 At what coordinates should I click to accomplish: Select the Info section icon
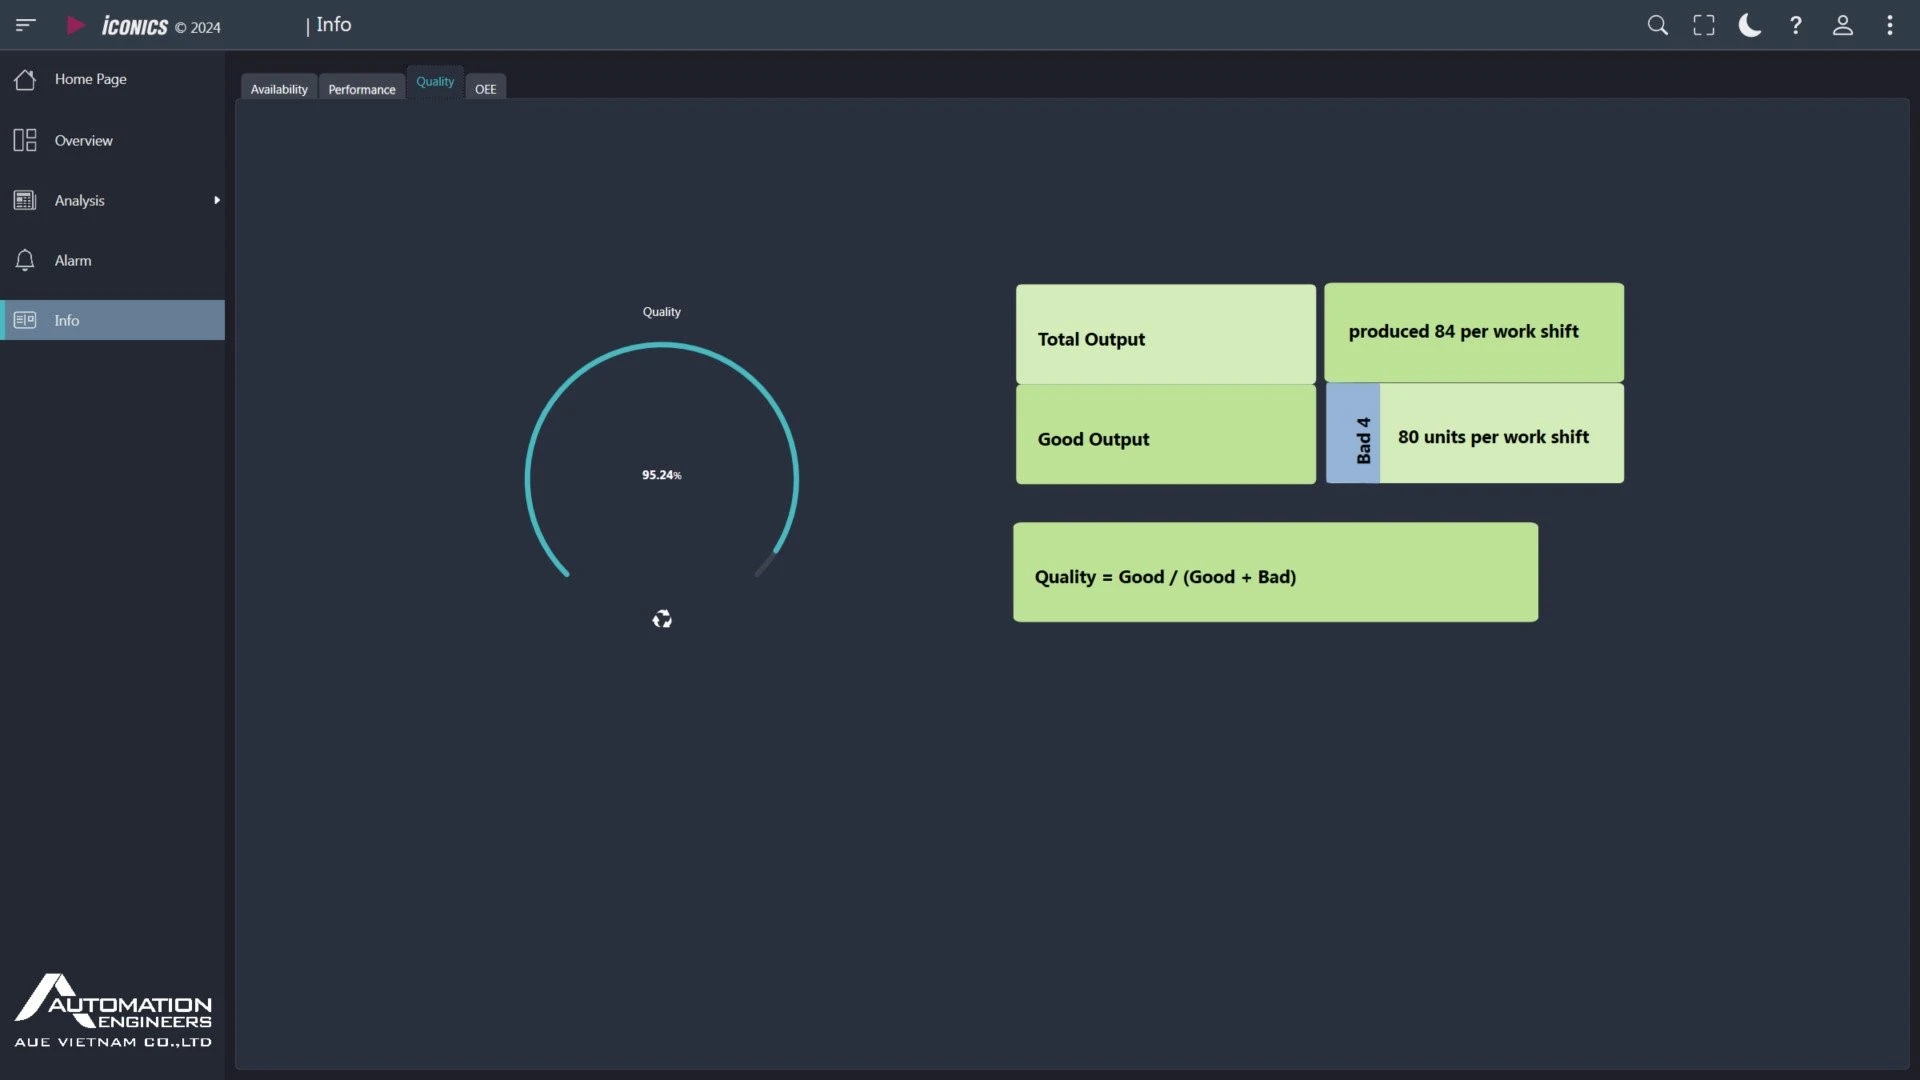pyautogui.click(x=24, y=319)
